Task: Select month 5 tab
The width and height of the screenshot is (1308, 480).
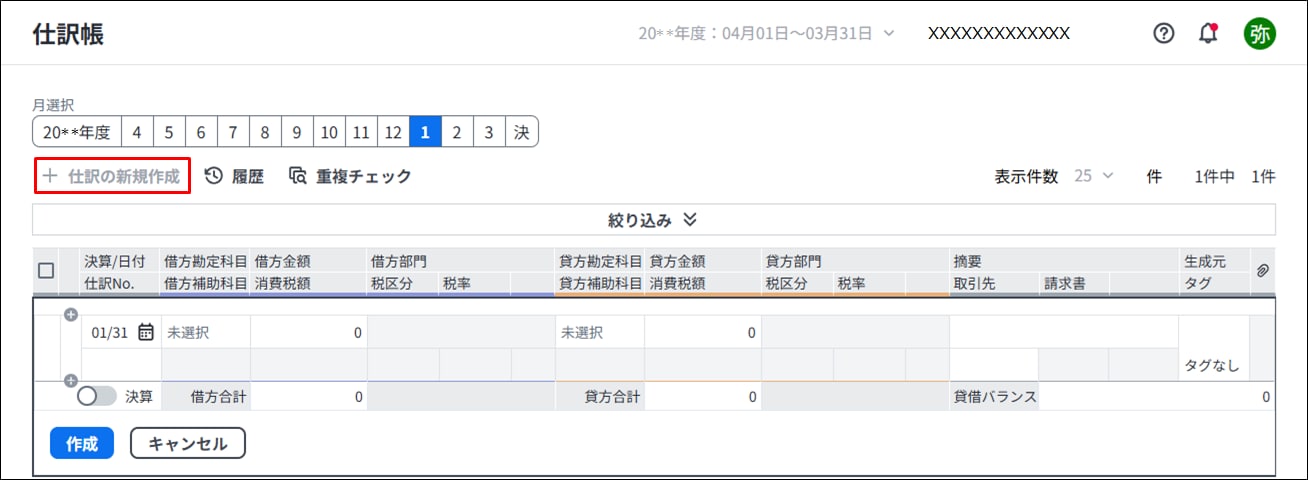Action: 169,132
